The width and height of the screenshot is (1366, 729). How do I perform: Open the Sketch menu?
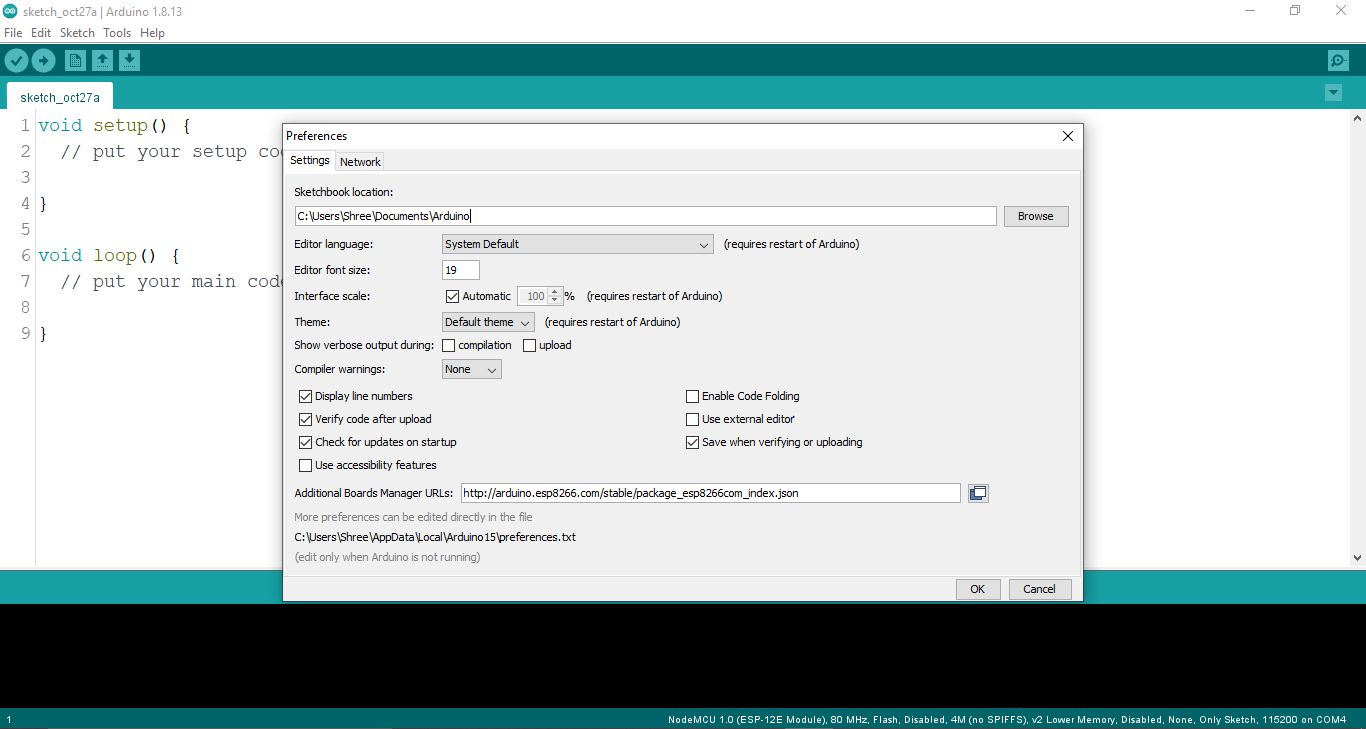tap(77, 33)
